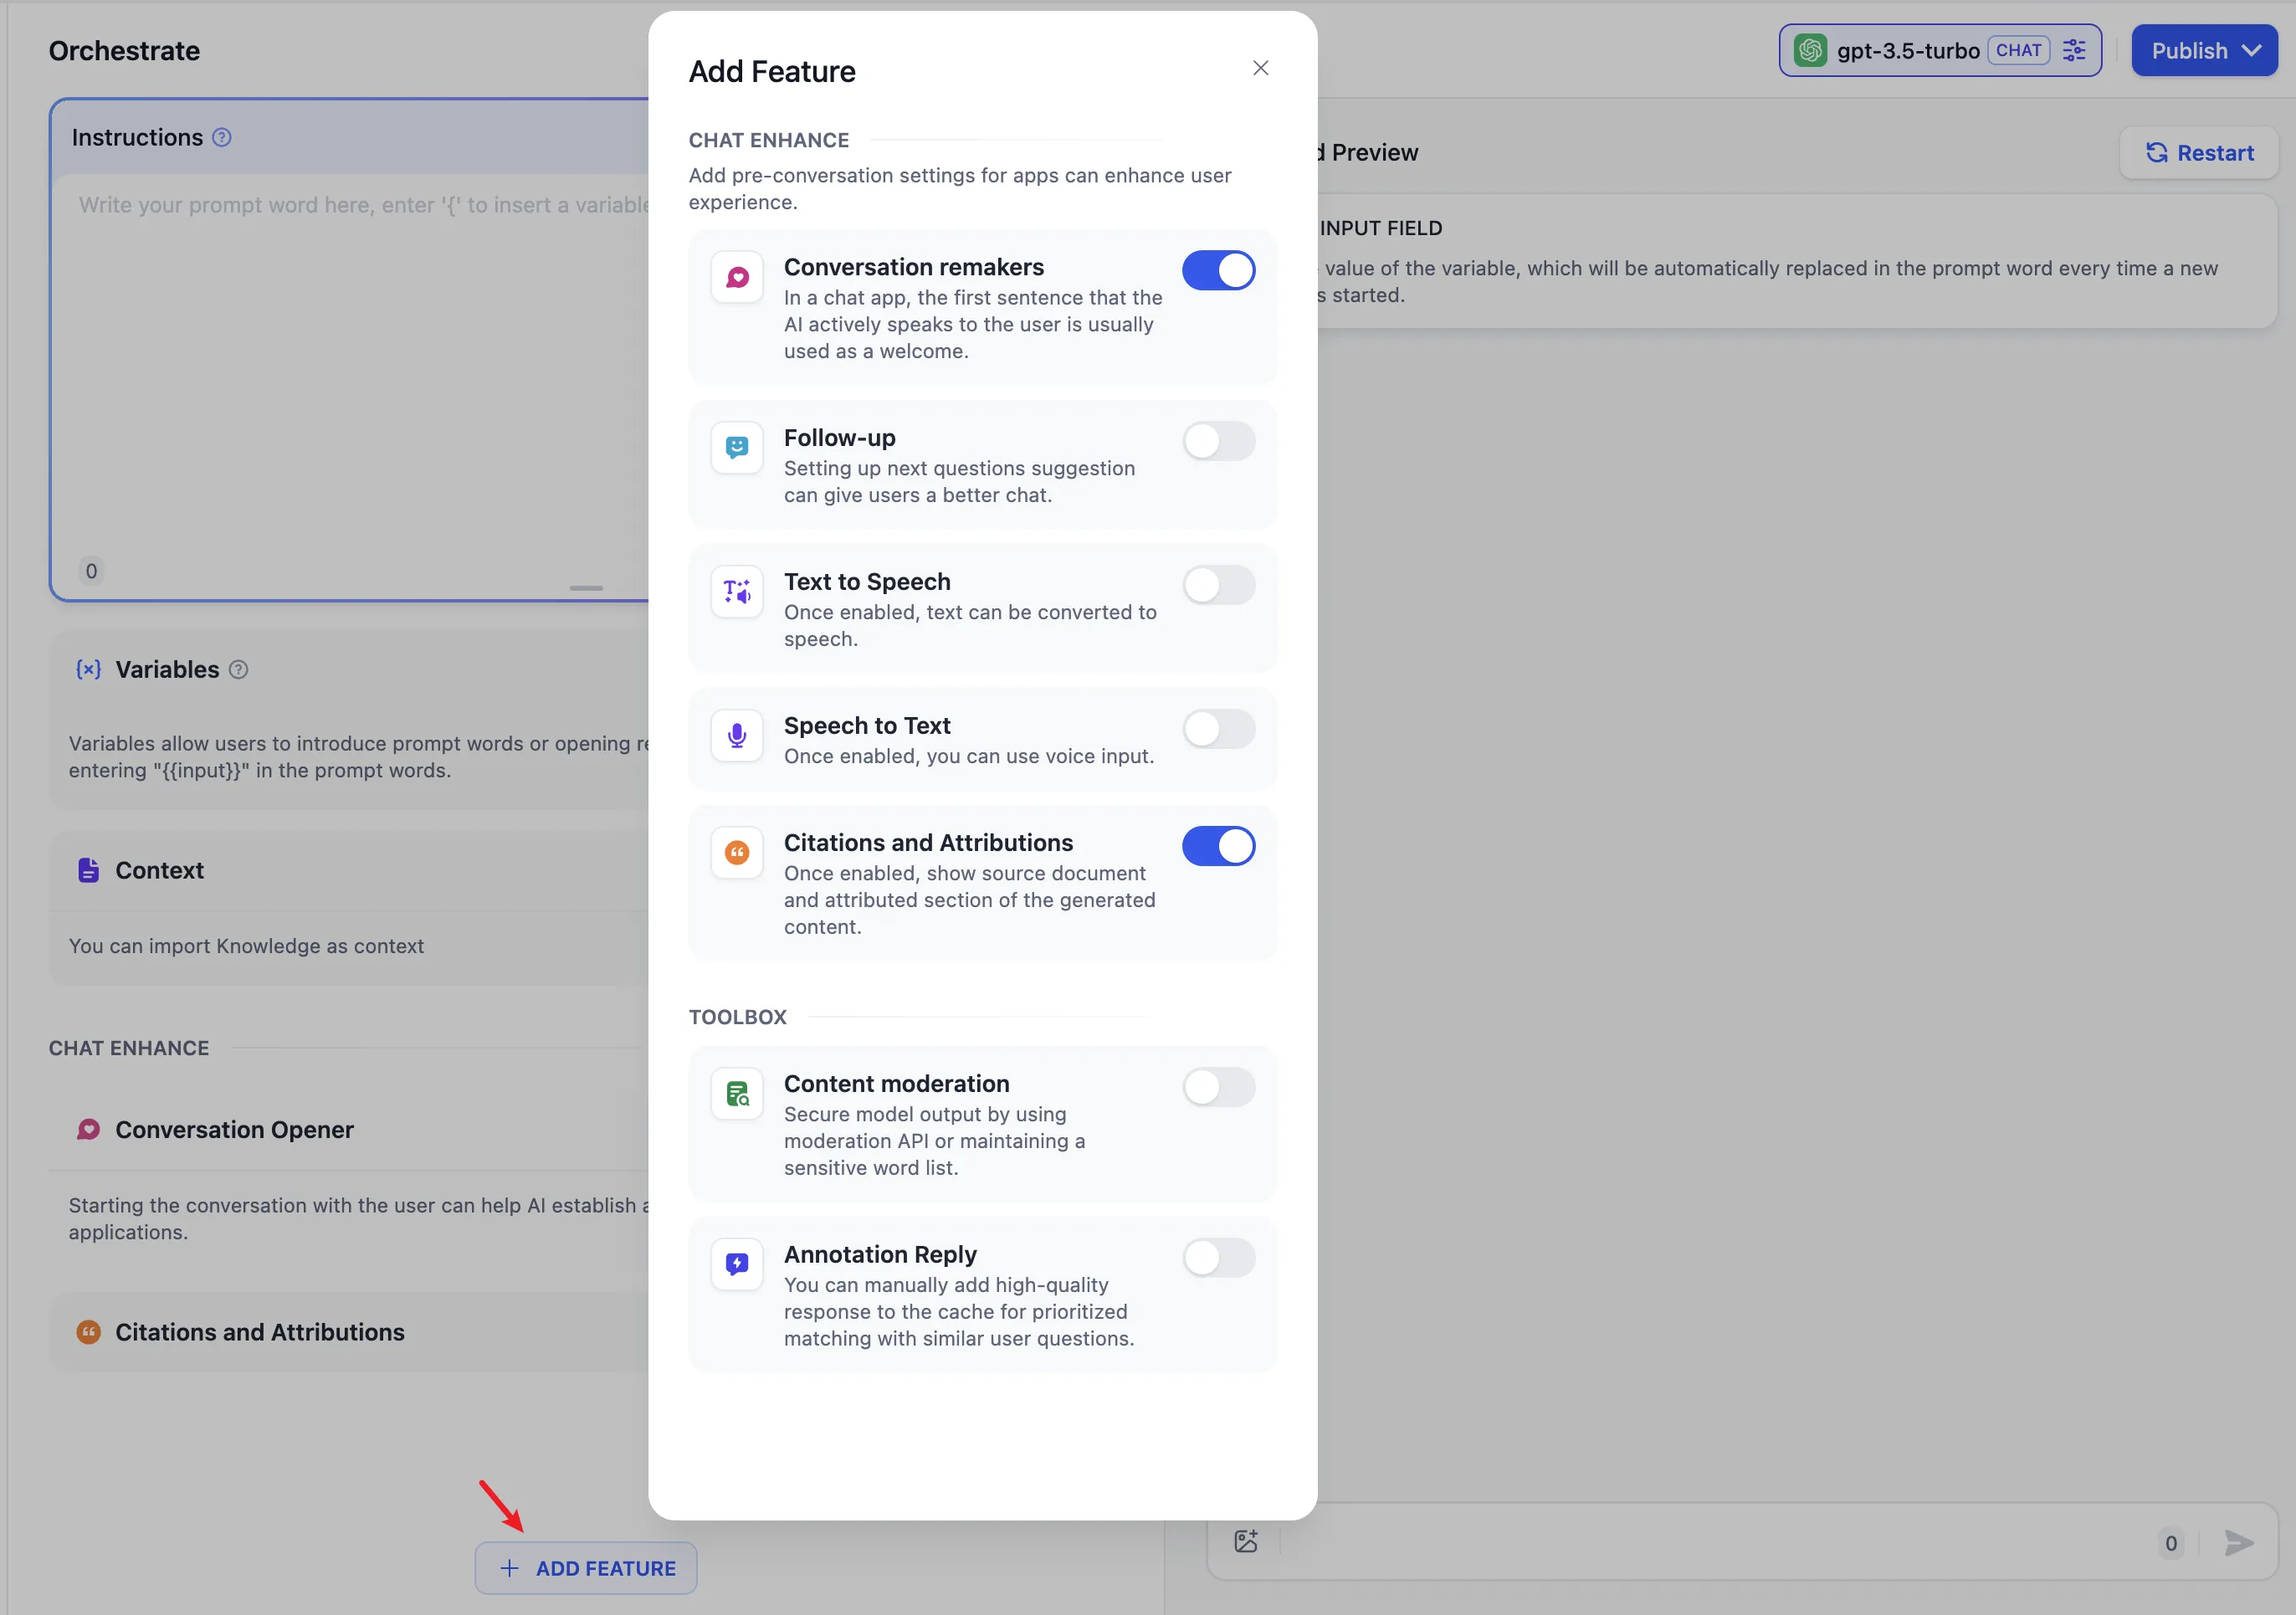Click the Annotation Reply icon
Screen dimensions: 2296x1615
coord(737,1264)
